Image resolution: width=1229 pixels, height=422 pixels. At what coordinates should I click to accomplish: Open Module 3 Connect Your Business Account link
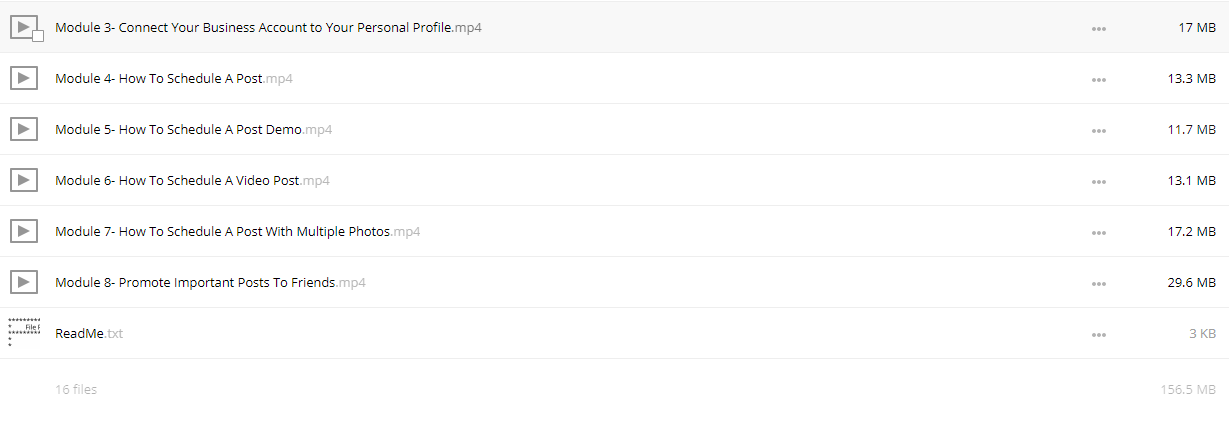[x=269, y=27]
